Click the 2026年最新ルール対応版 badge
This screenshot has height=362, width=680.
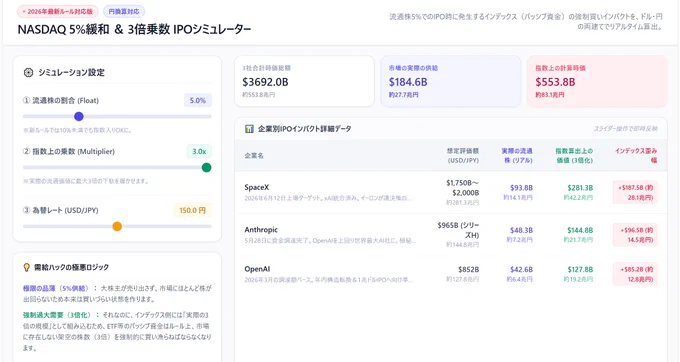pos(58,12)
